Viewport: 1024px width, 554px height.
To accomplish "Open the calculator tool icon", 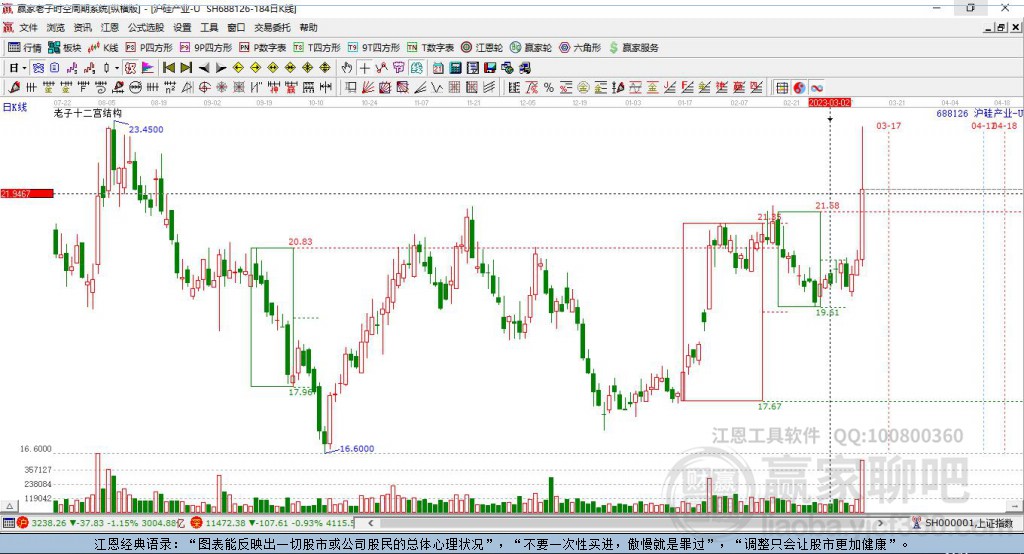I will coord(455,68).
